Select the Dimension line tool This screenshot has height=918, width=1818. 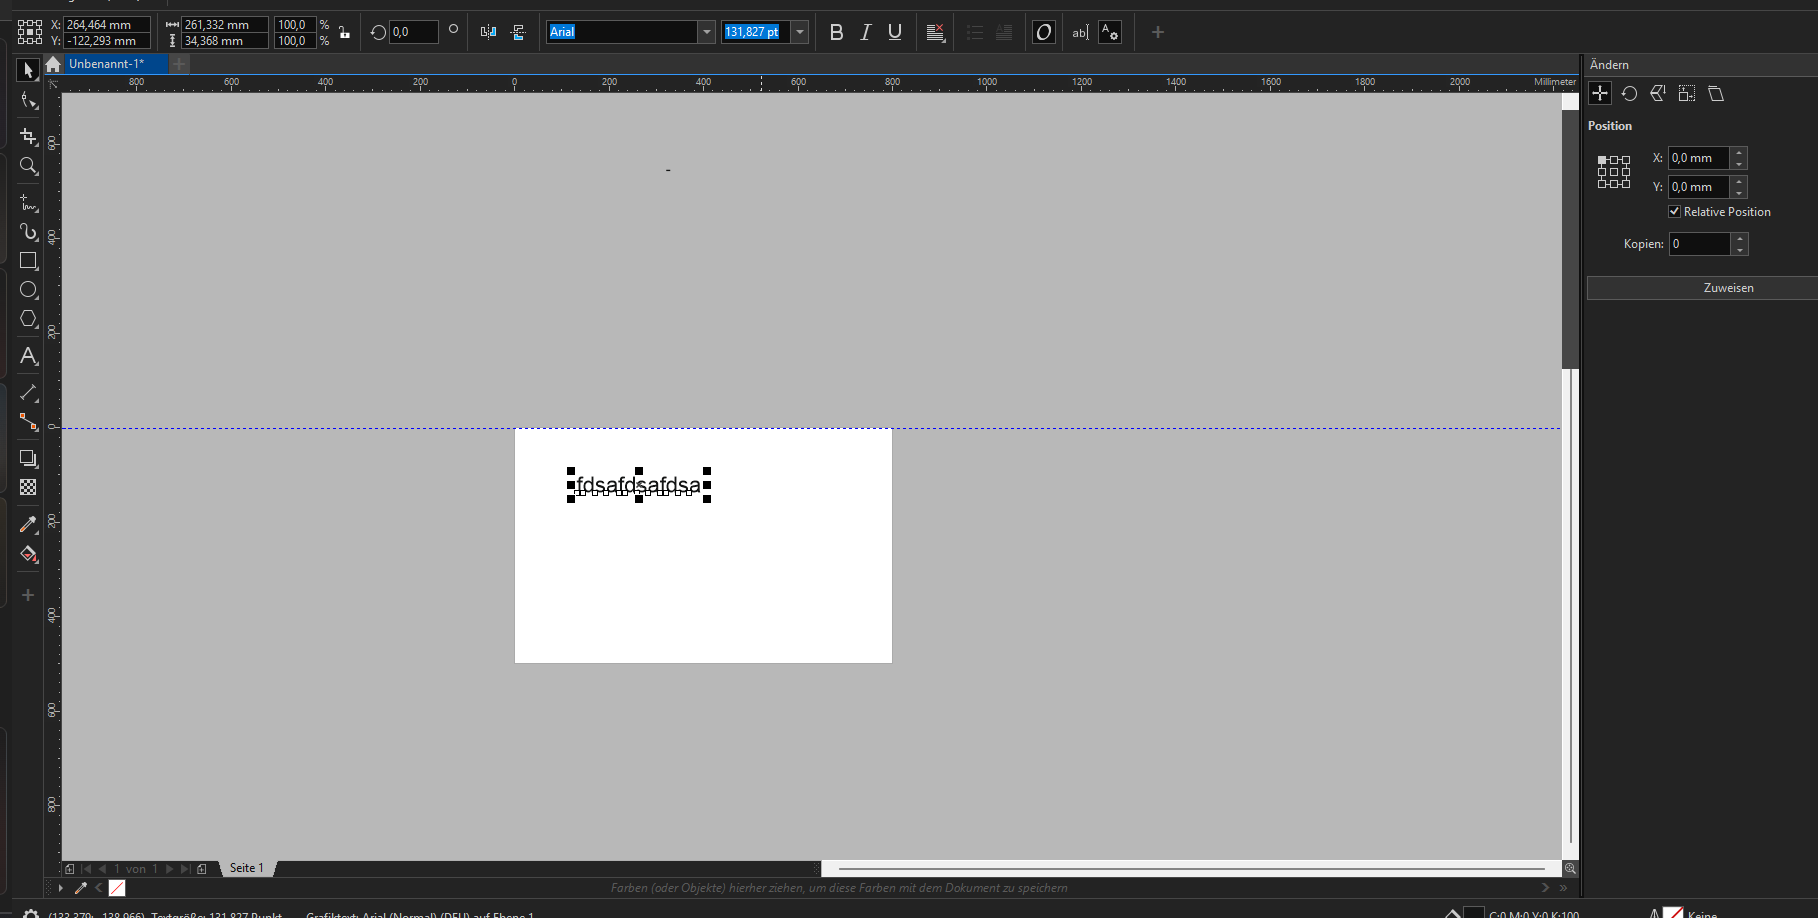pyautogui.click(x=28, y=393)
